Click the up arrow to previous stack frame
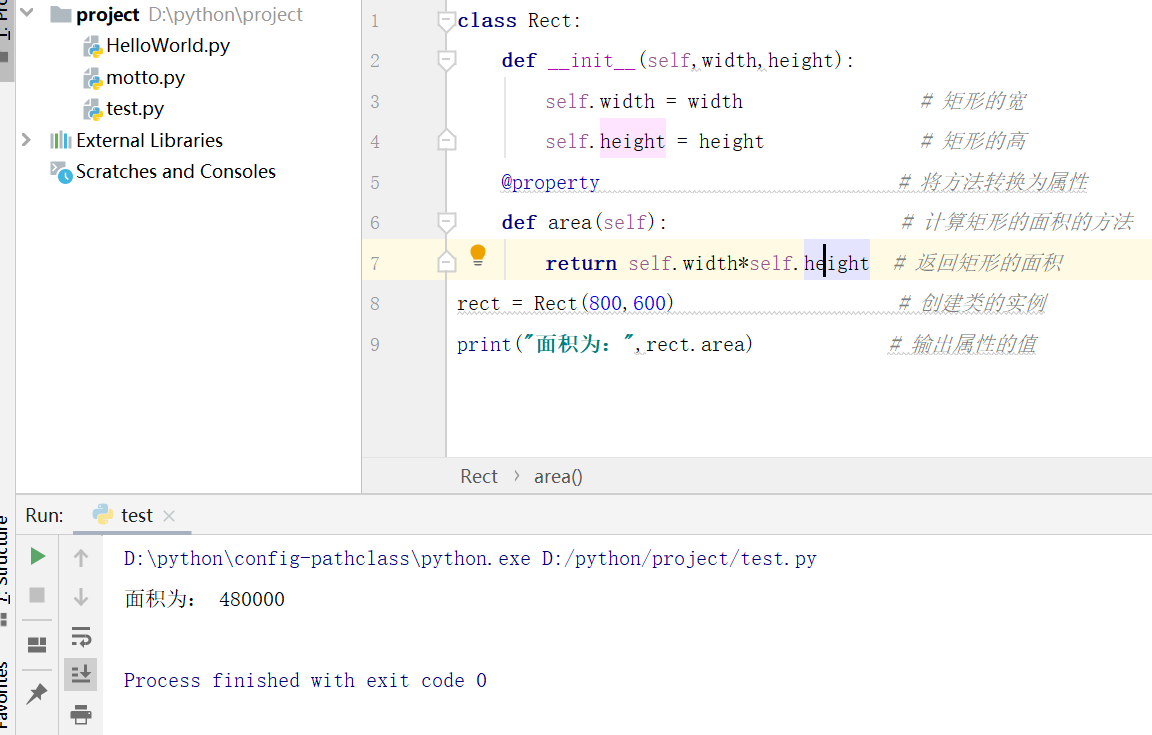This screenshot has height=735, width=1152. (x=81, y=558)
